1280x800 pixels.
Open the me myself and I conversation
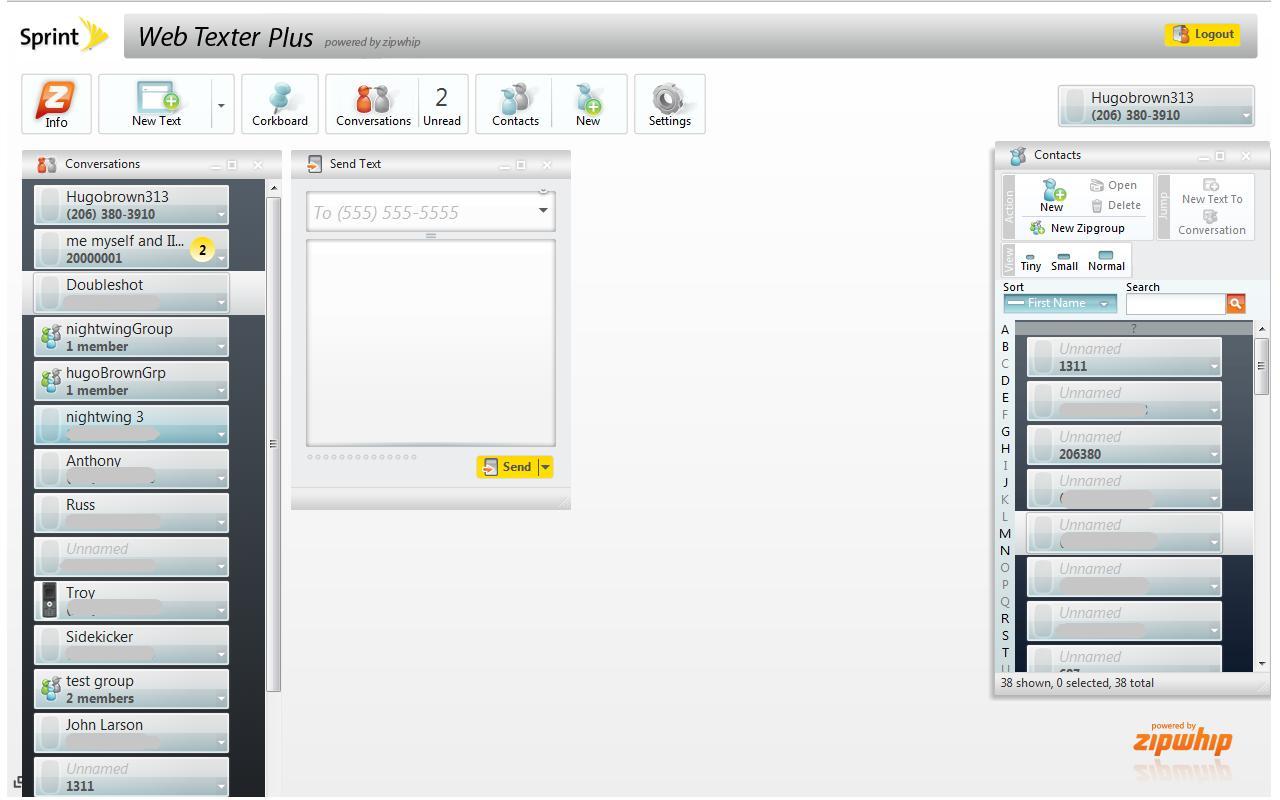tap(131, 249)
